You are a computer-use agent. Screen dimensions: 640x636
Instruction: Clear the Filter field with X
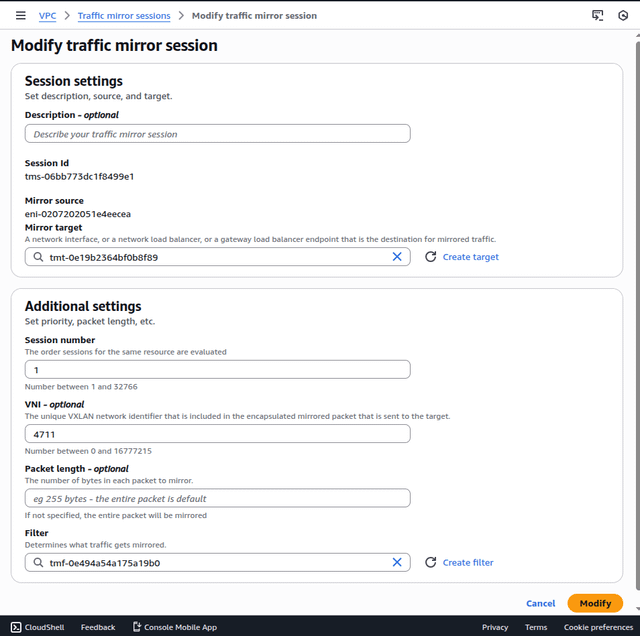397,563
